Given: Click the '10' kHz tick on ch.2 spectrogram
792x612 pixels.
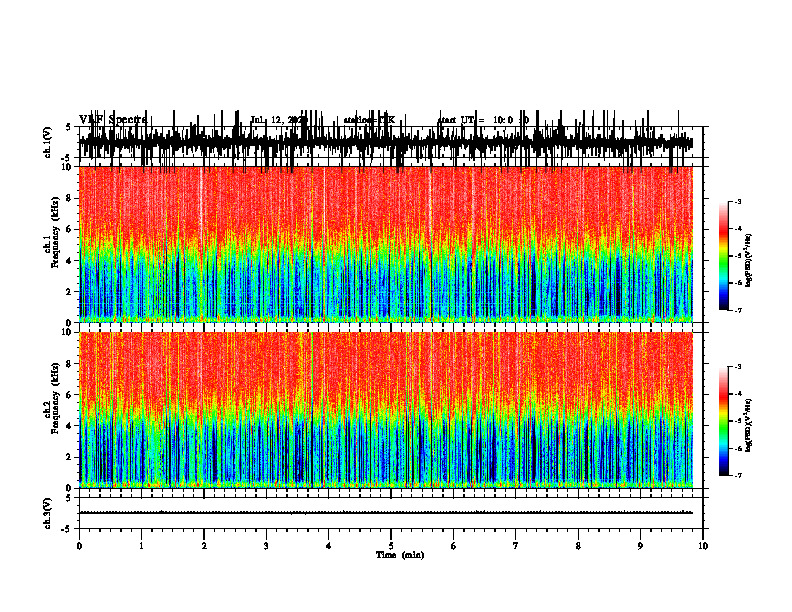Looking at the screenshot, I should click(x=67, y=332).
